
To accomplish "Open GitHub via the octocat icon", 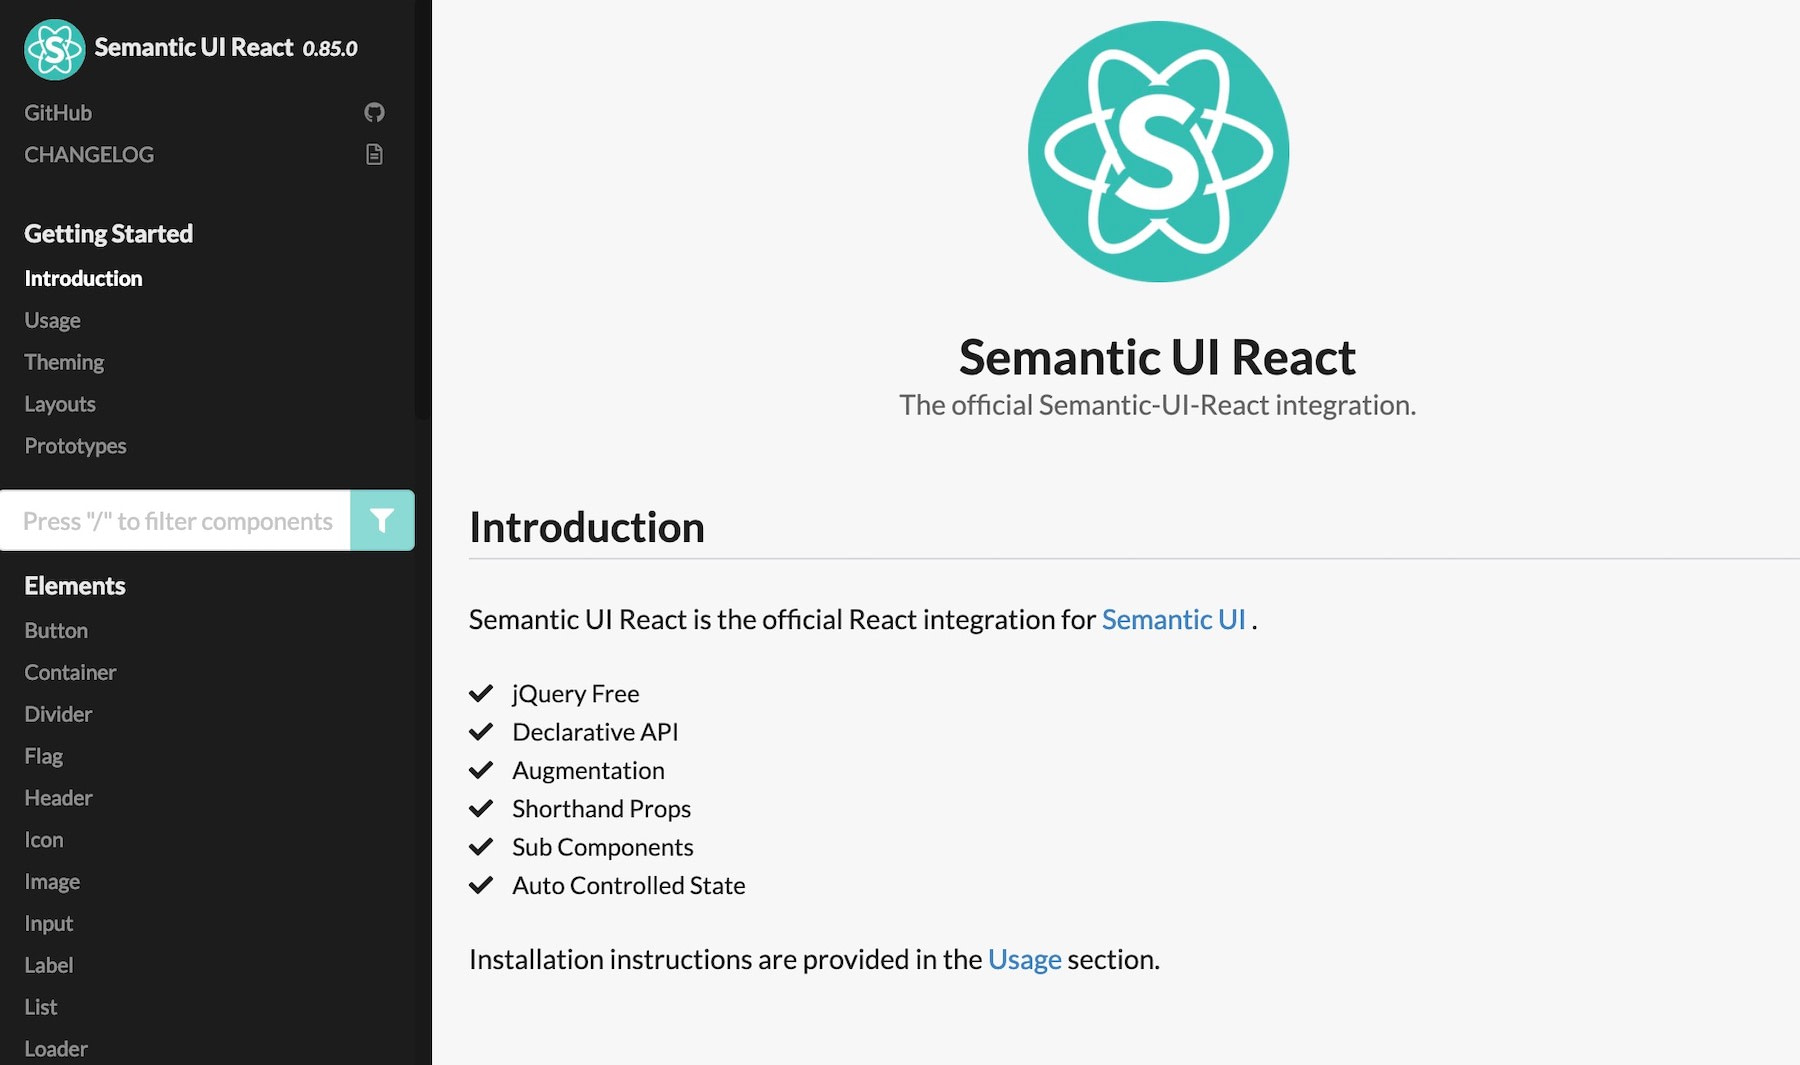I will [x=374, y=111].
